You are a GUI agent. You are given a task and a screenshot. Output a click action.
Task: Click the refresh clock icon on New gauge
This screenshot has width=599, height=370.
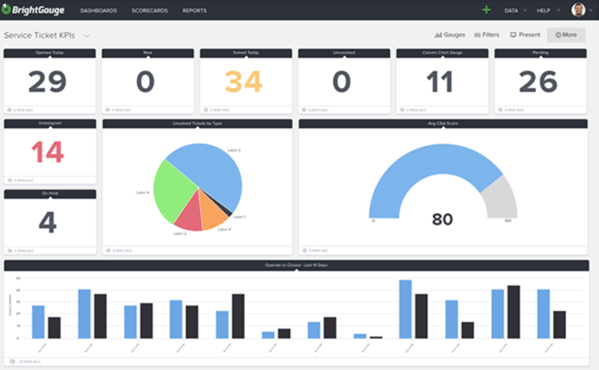pyautogui.click(x=108, y=110)
